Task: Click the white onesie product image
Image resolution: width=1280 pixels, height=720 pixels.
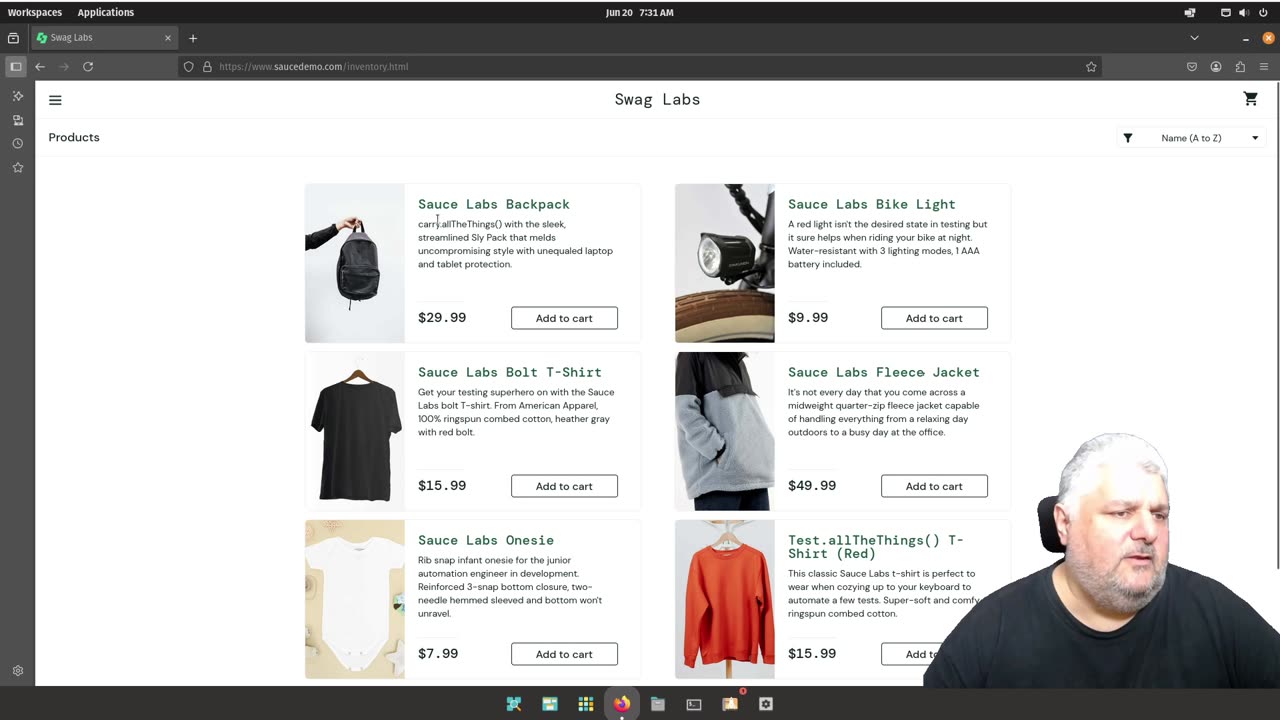Action: pyautogui.click(x=355, y=599)
